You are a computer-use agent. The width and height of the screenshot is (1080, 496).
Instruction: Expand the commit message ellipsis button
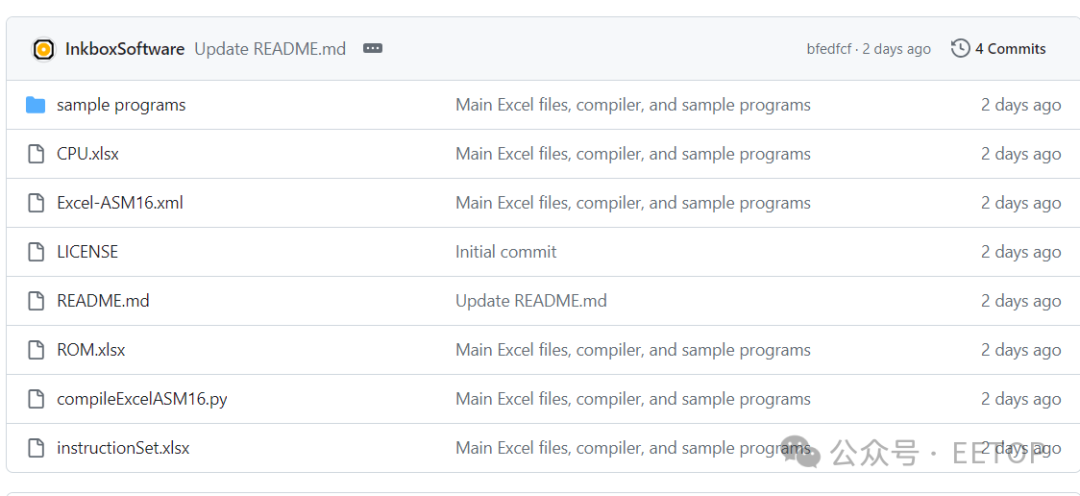coord(372,48)
